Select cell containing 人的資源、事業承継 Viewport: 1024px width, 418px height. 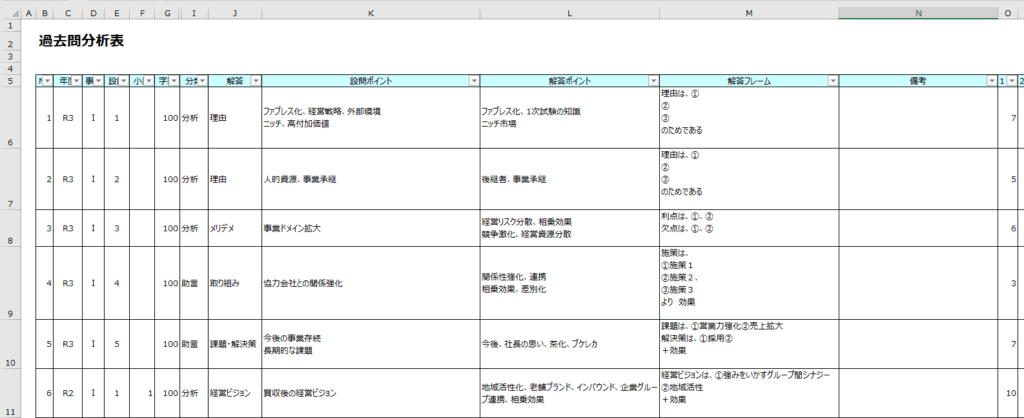click(371, 179)
